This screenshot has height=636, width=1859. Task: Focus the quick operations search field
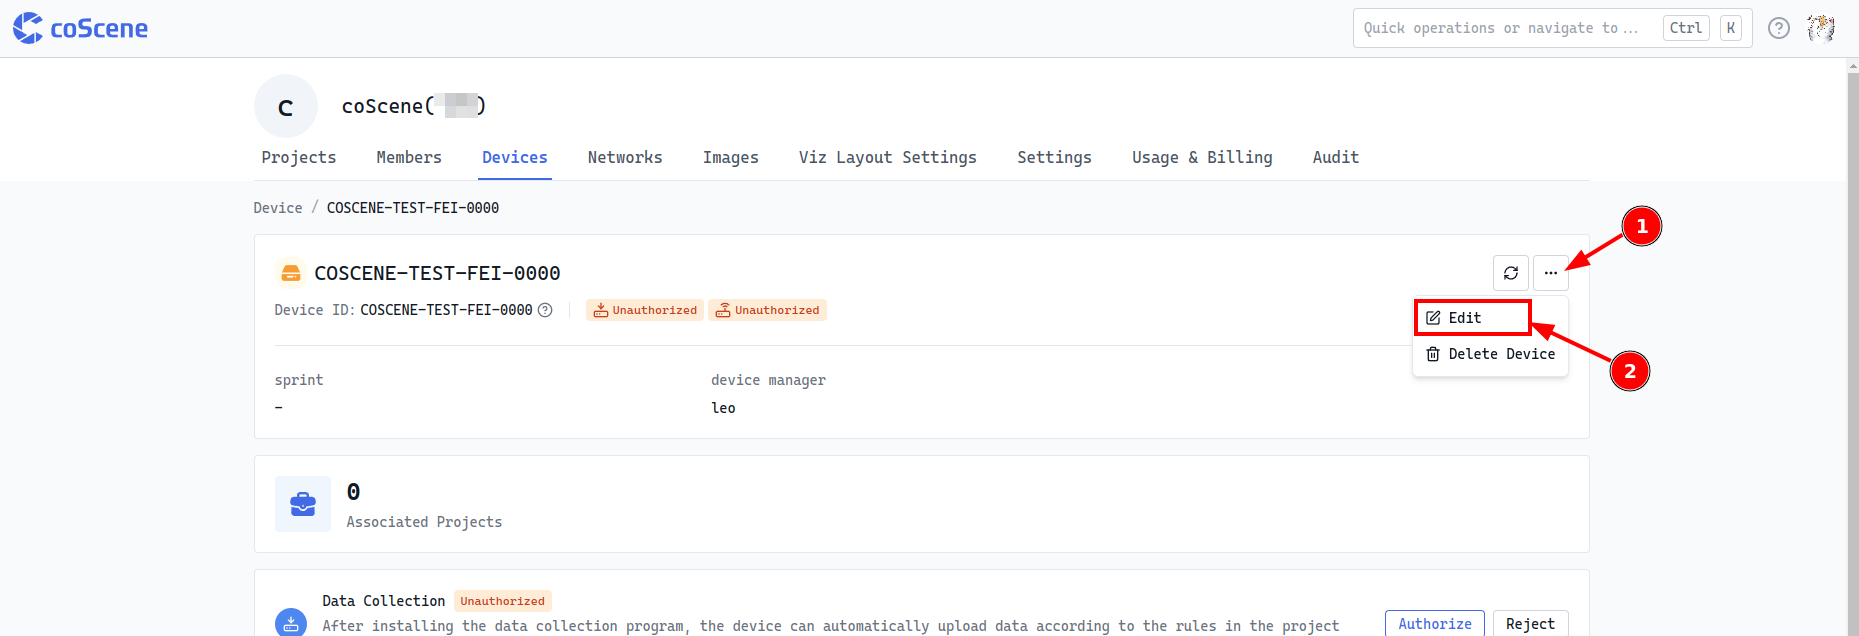tap(1552, 28)
